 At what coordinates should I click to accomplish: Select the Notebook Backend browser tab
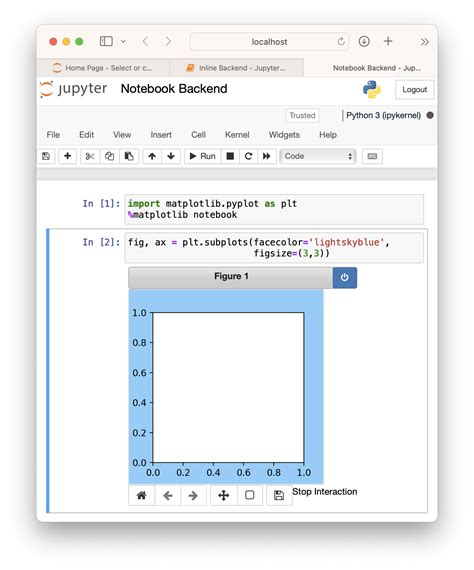point(370,68)
